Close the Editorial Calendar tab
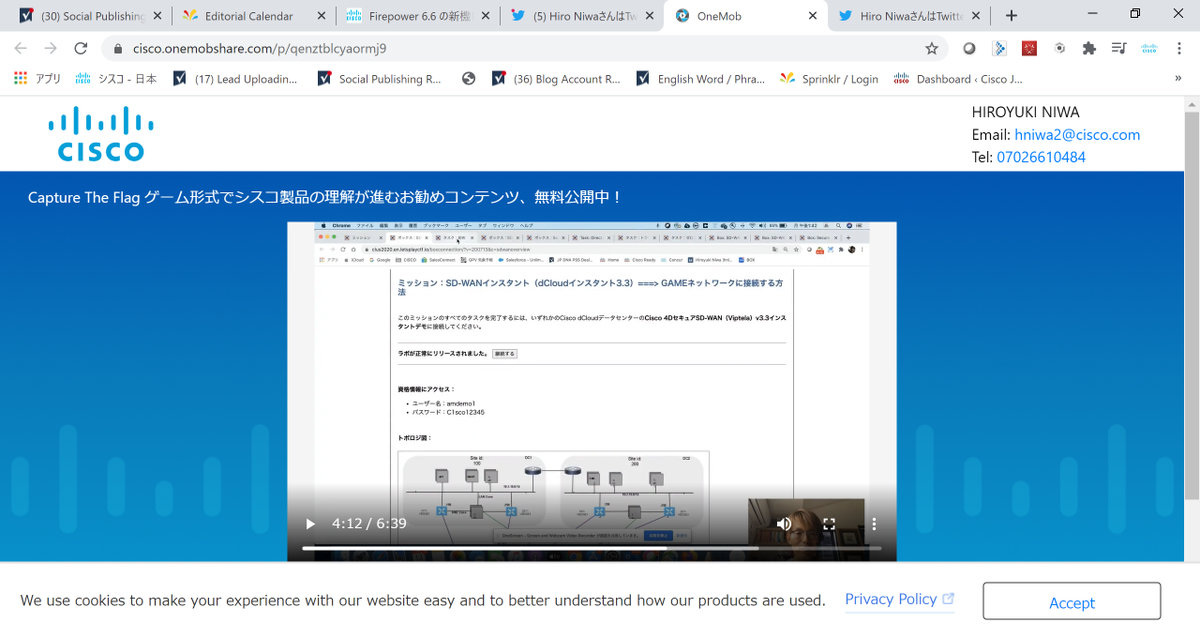This screenshot has height=638, width=1200. pyautogui.click(x=320, y=16)
